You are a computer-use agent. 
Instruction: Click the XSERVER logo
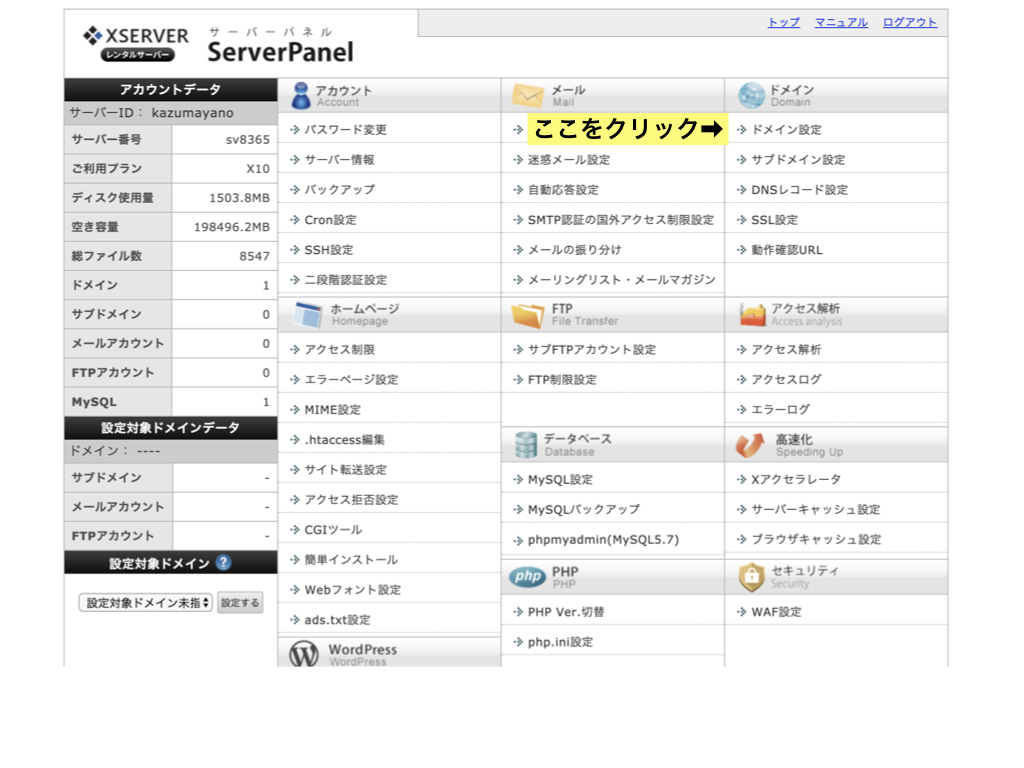coord(136,43)
